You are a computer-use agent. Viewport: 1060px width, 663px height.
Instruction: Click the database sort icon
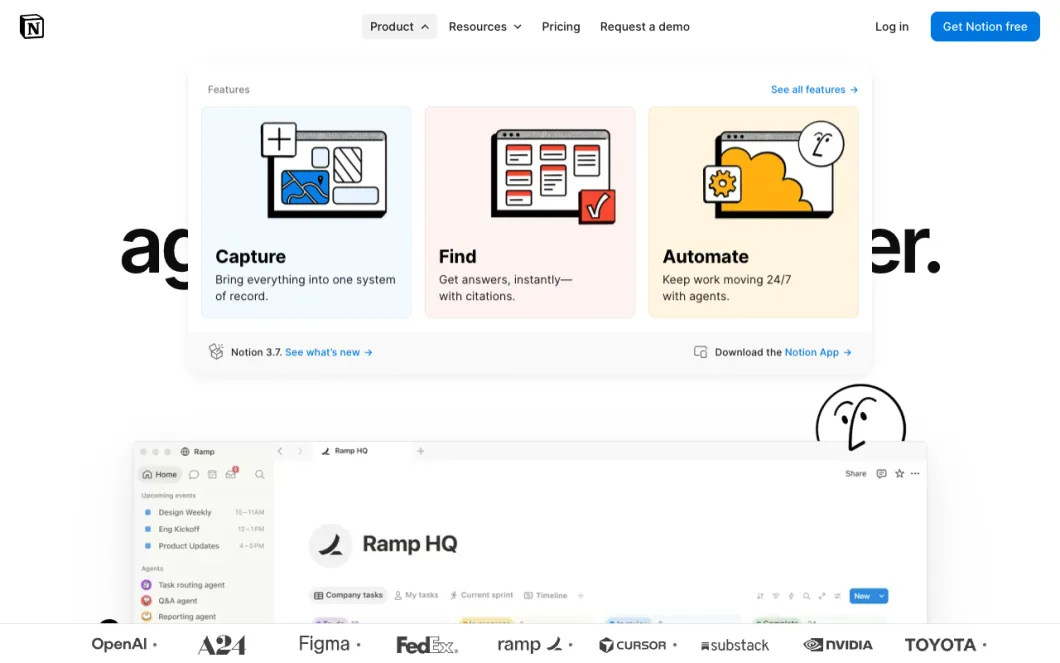(760, 596)
